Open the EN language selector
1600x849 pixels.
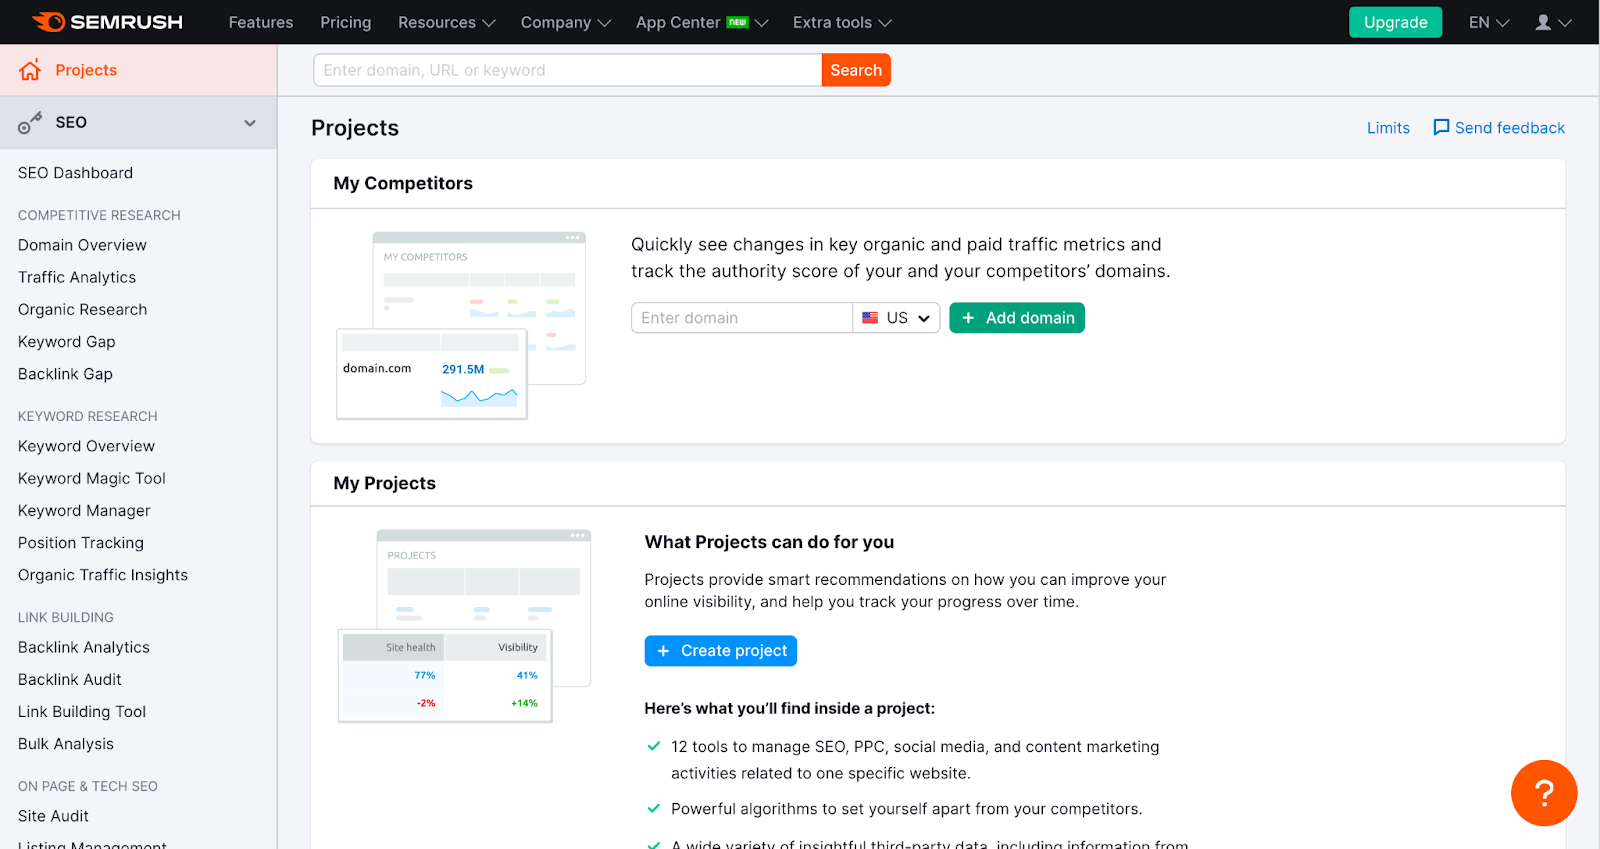point(1489,22)
